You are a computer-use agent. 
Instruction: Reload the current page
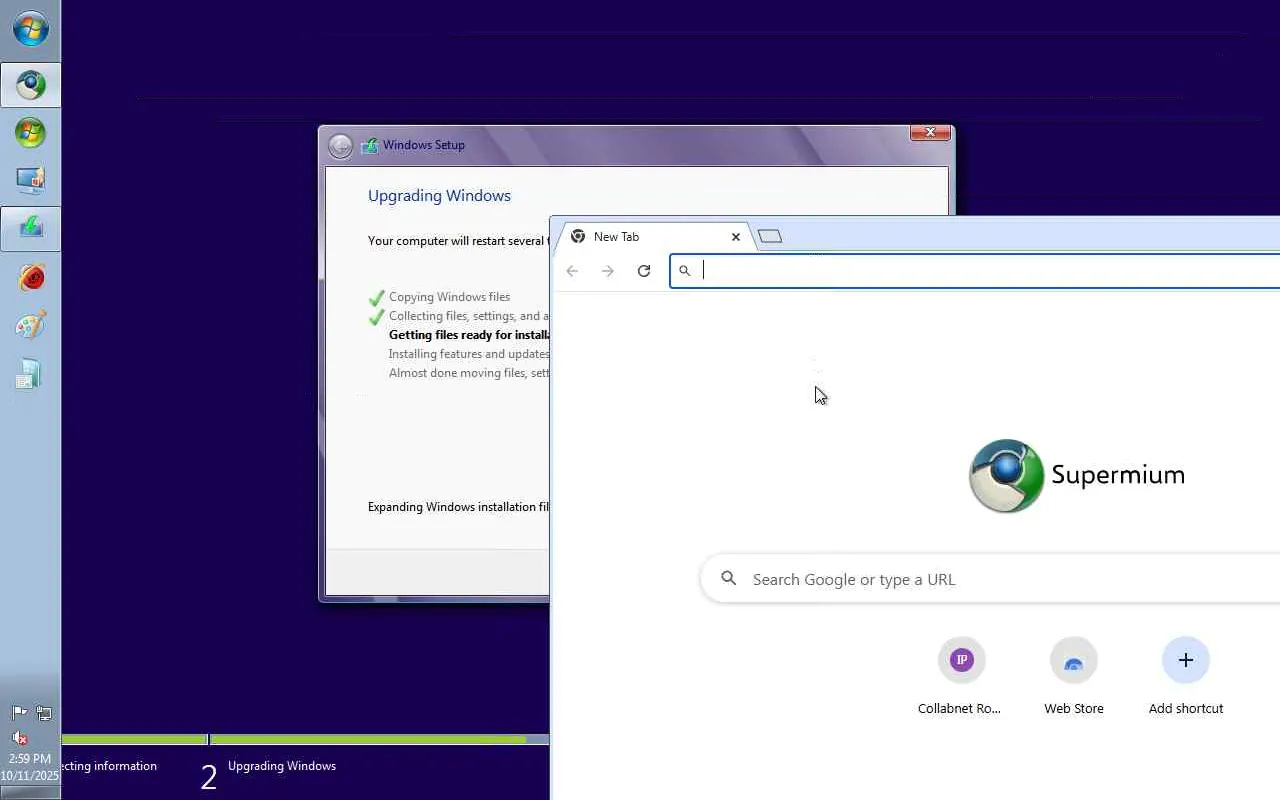(644, 271)
